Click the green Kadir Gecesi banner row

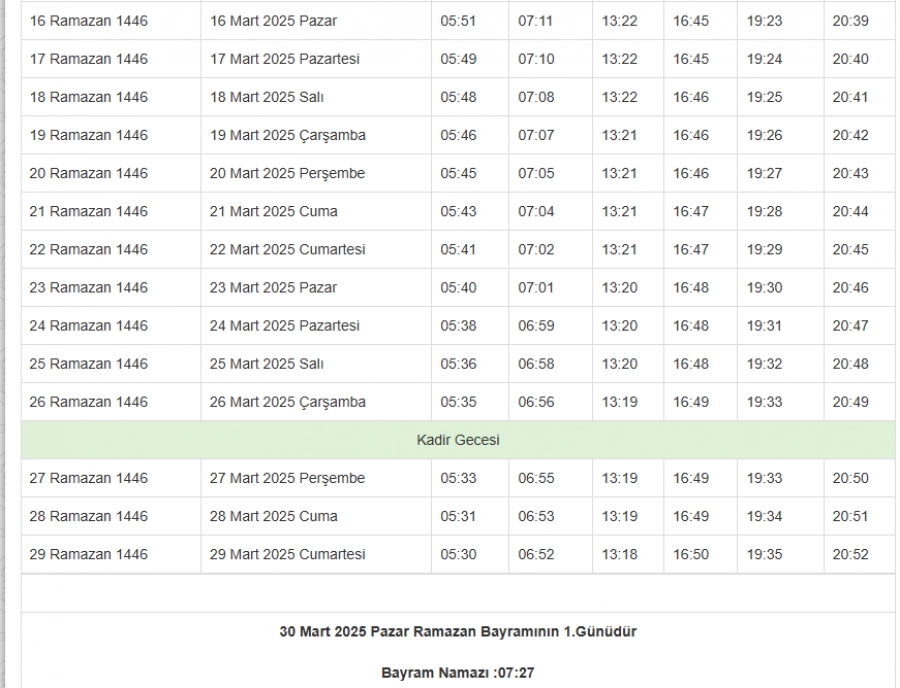[x=458, y=440]
